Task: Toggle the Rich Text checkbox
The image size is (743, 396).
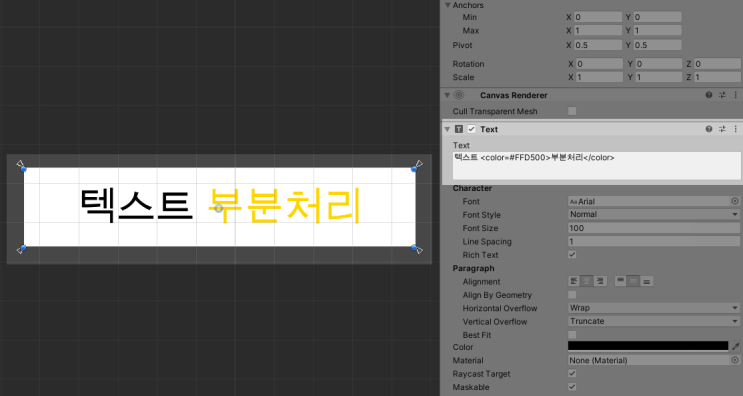Action: [572, 254]
